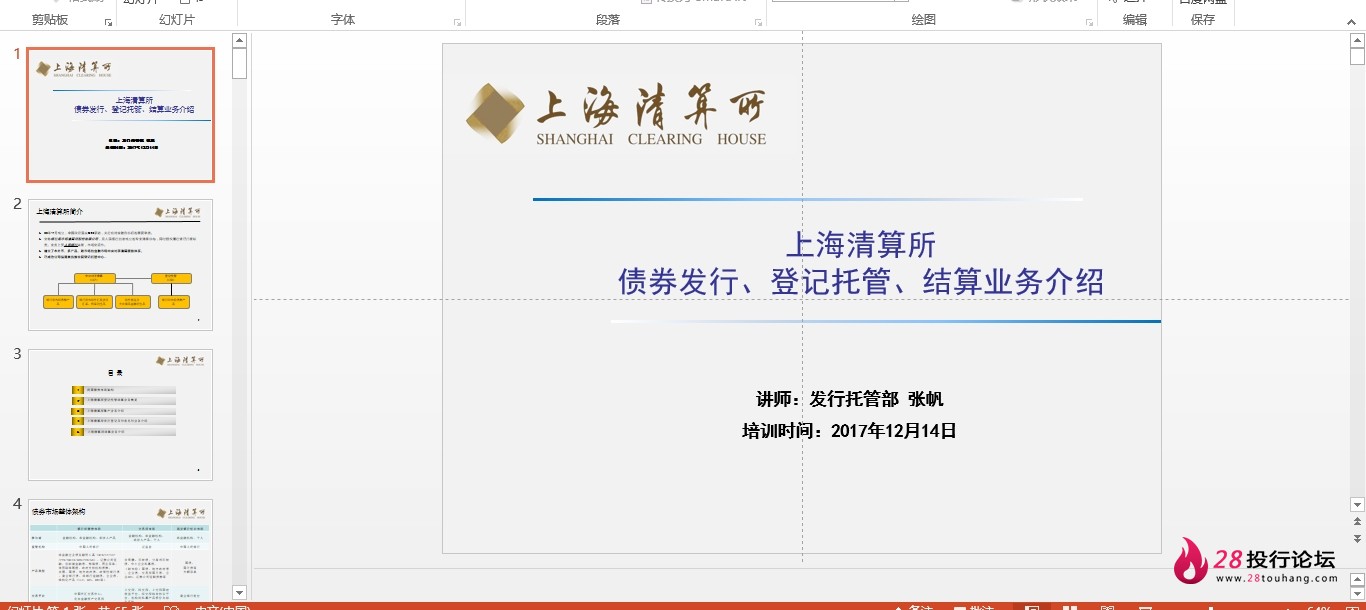Click the text 培训时间：2017年12月14日
The image size is (1366, 610).
(850, 431)
